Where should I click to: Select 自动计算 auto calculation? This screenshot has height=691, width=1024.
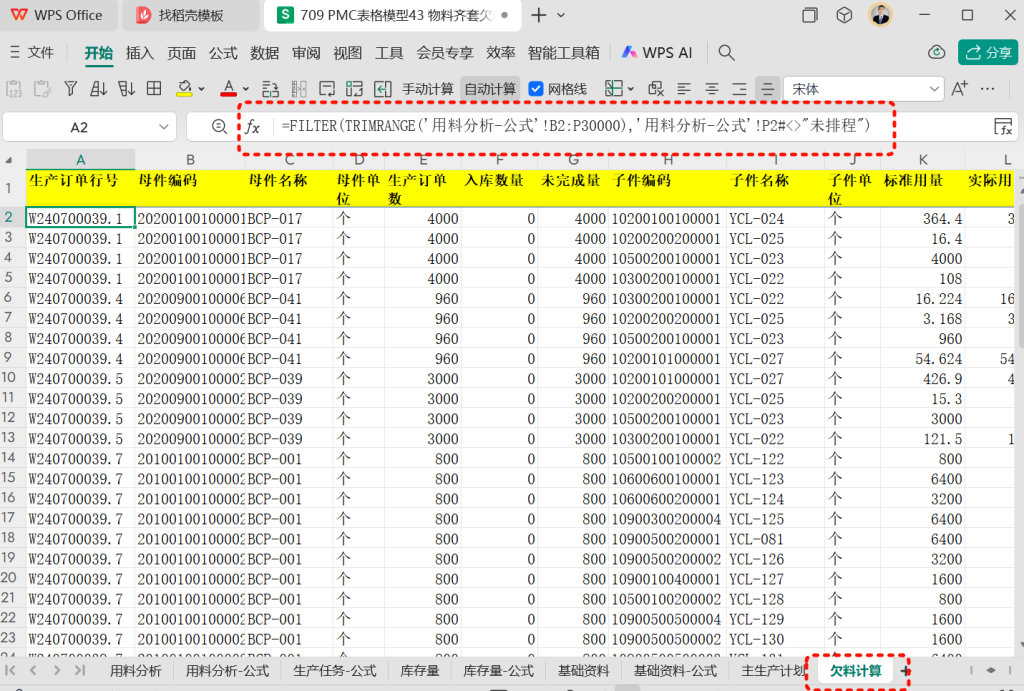tap(490, 89)
